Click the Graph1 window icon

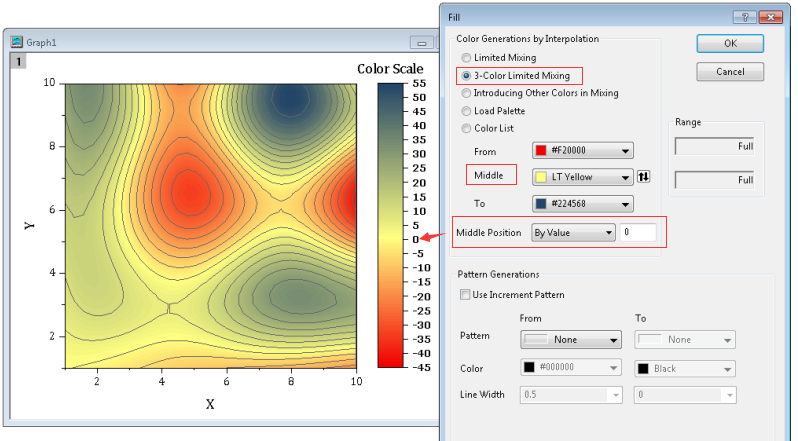[x=16, y=43]
